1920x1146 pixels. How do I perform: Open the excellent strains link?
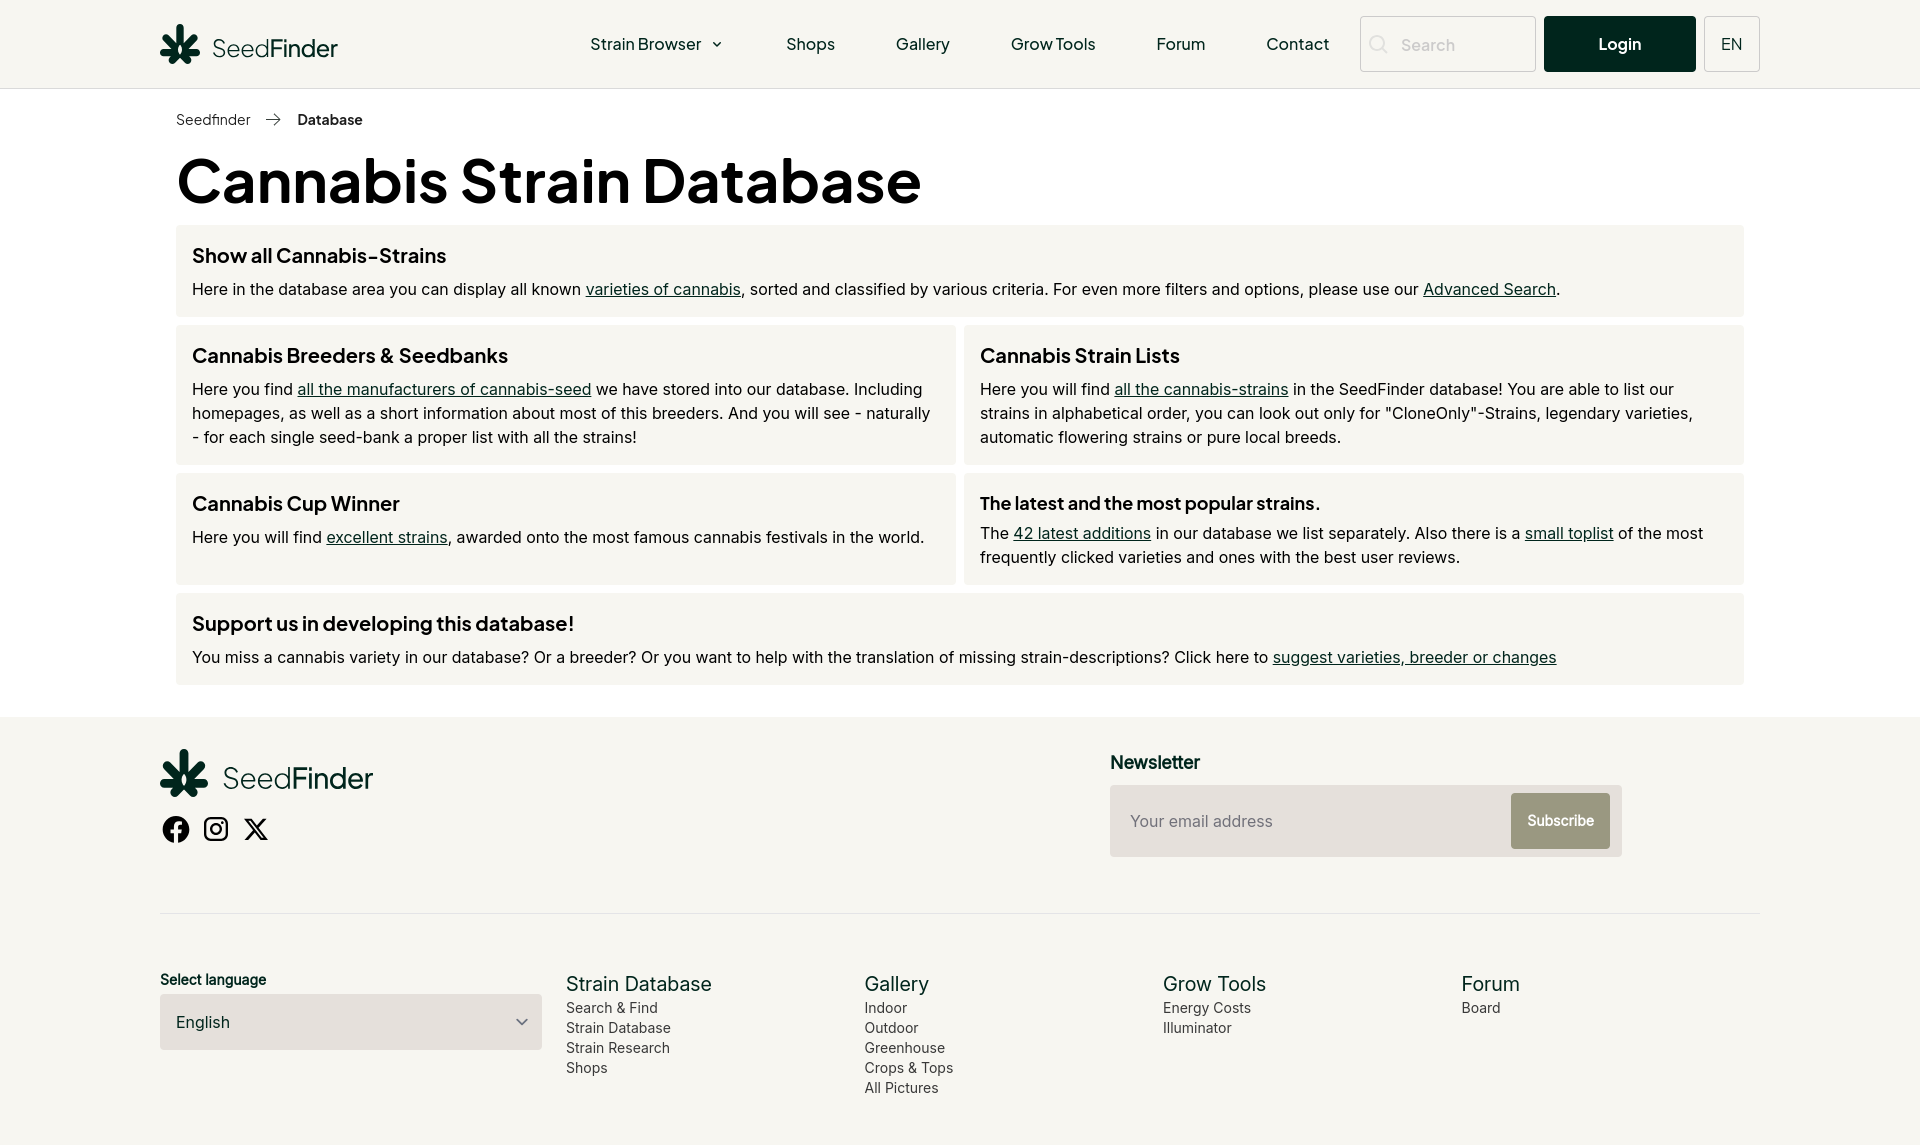tap(386, 537)
